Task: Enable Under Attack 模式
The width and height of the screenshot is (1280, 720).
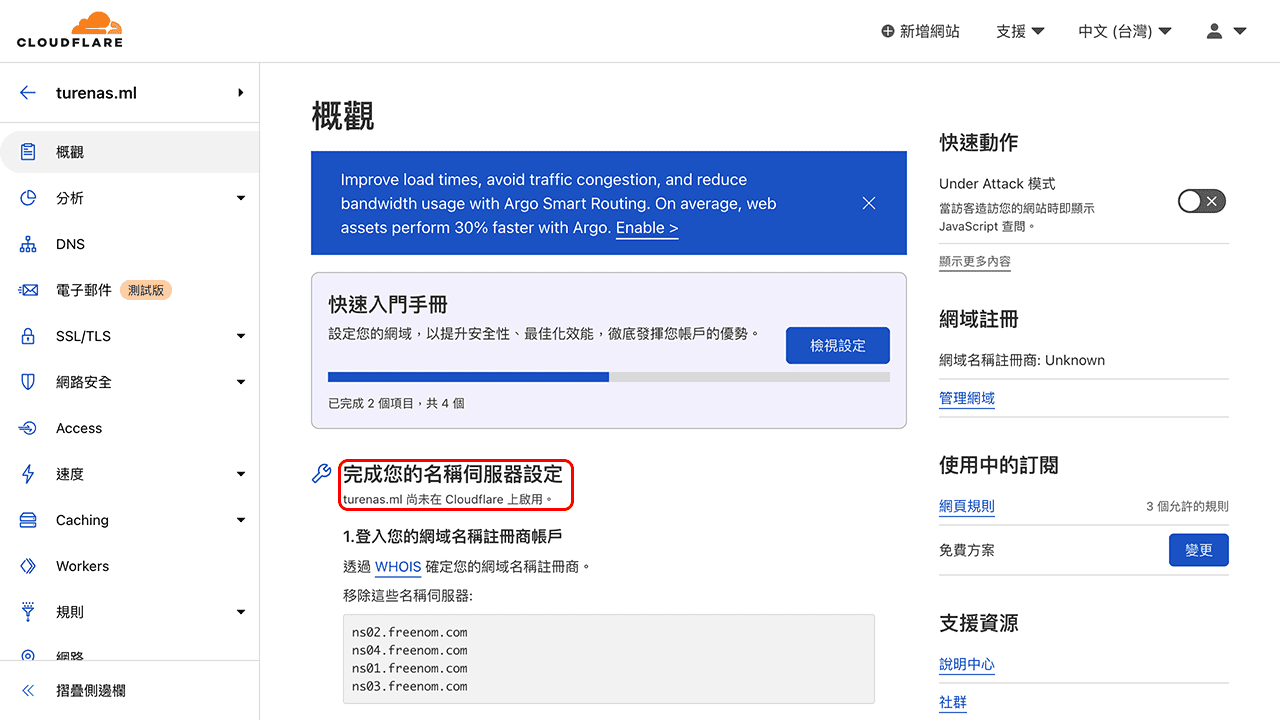Action: (x=1199, y=200)
